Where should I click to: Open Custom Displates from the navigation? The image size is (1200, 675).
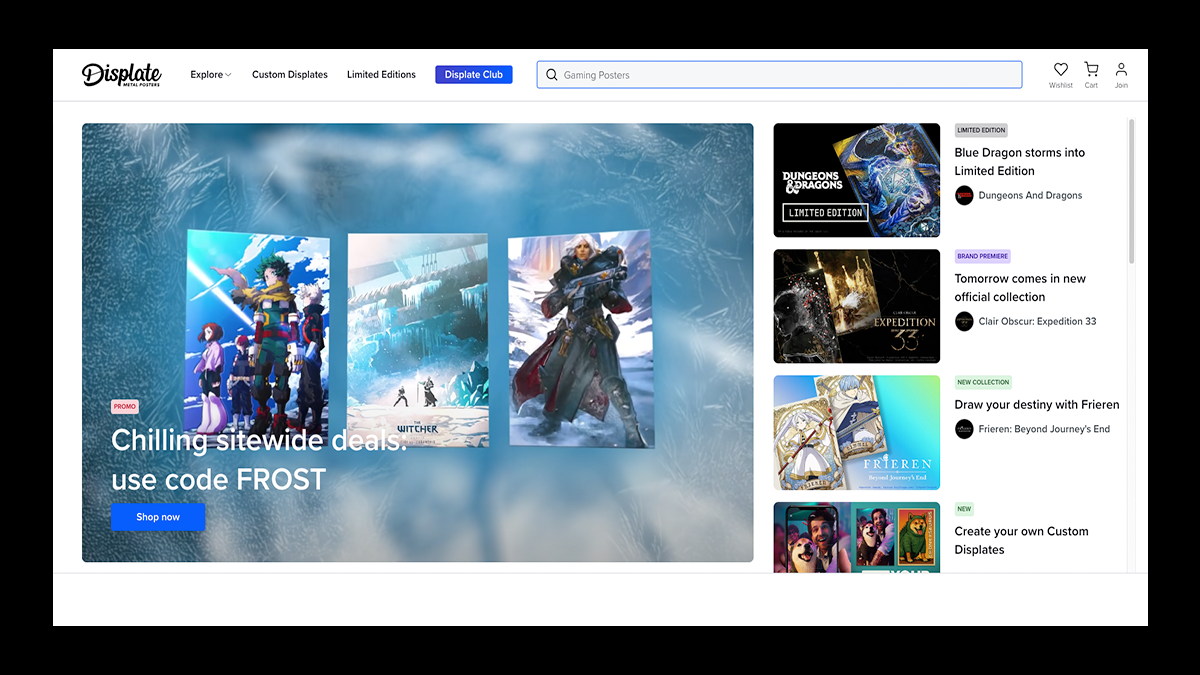[x=290, y=75]
